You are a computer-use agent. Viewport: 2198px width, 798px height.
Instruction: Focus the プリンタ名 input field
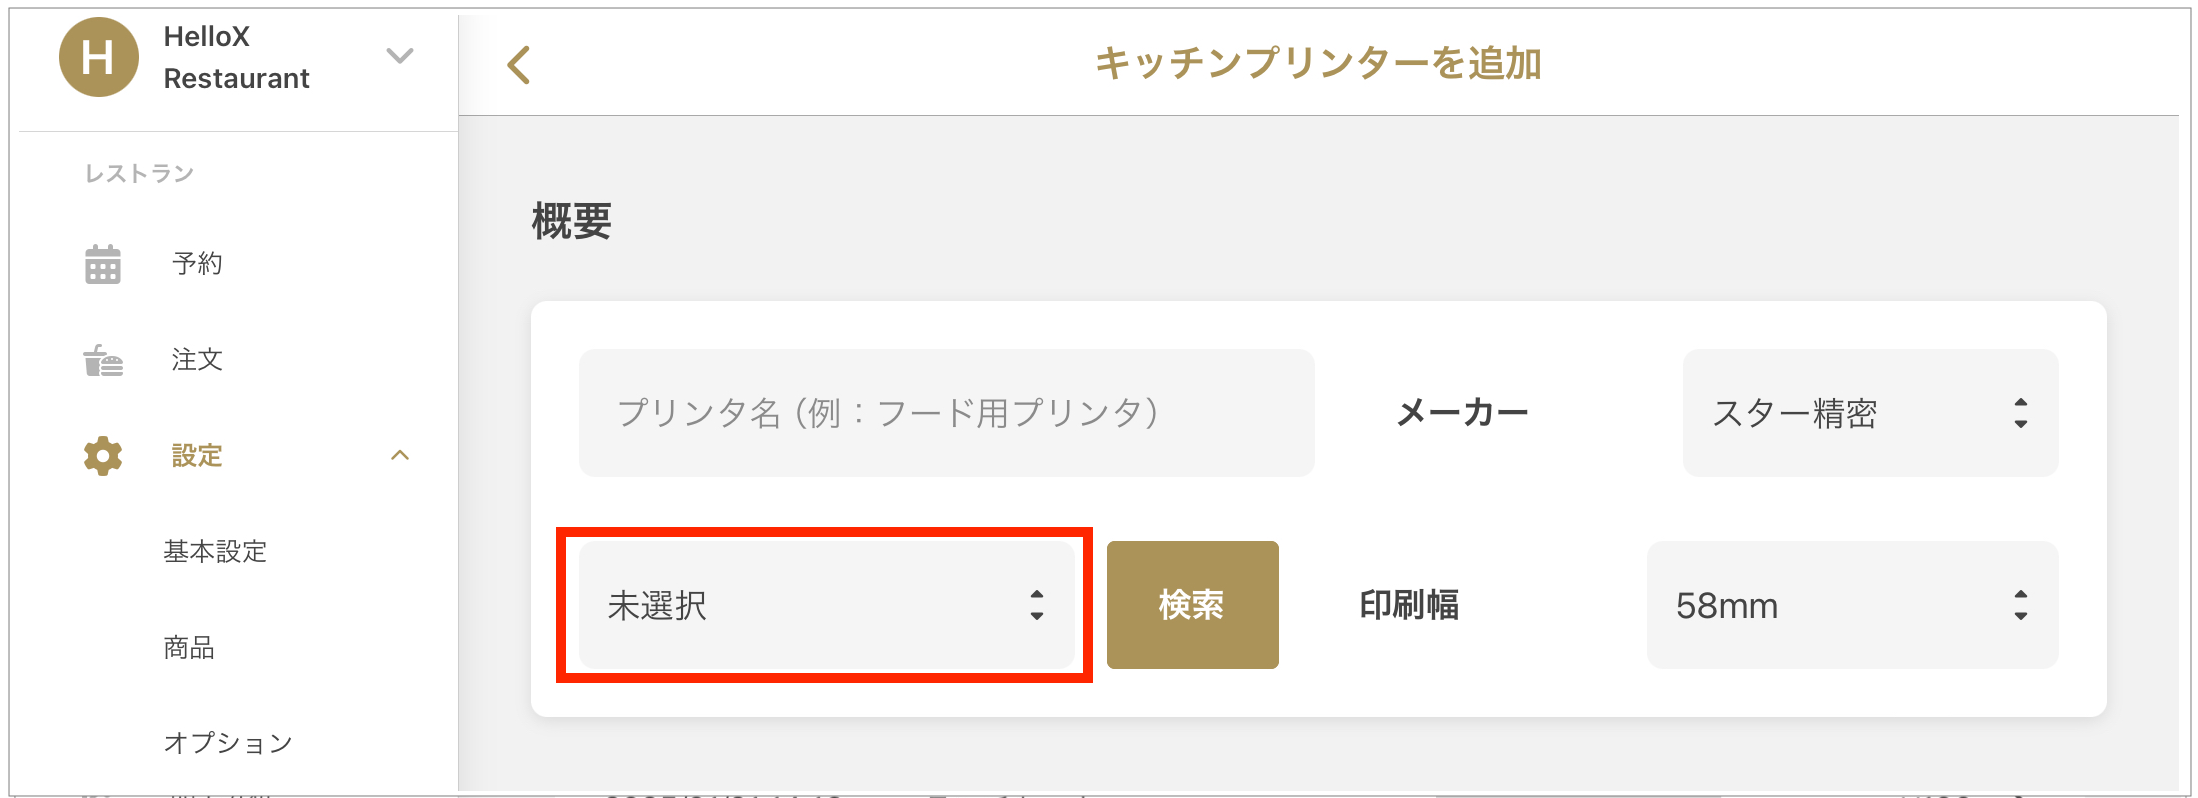click(946, 413)
